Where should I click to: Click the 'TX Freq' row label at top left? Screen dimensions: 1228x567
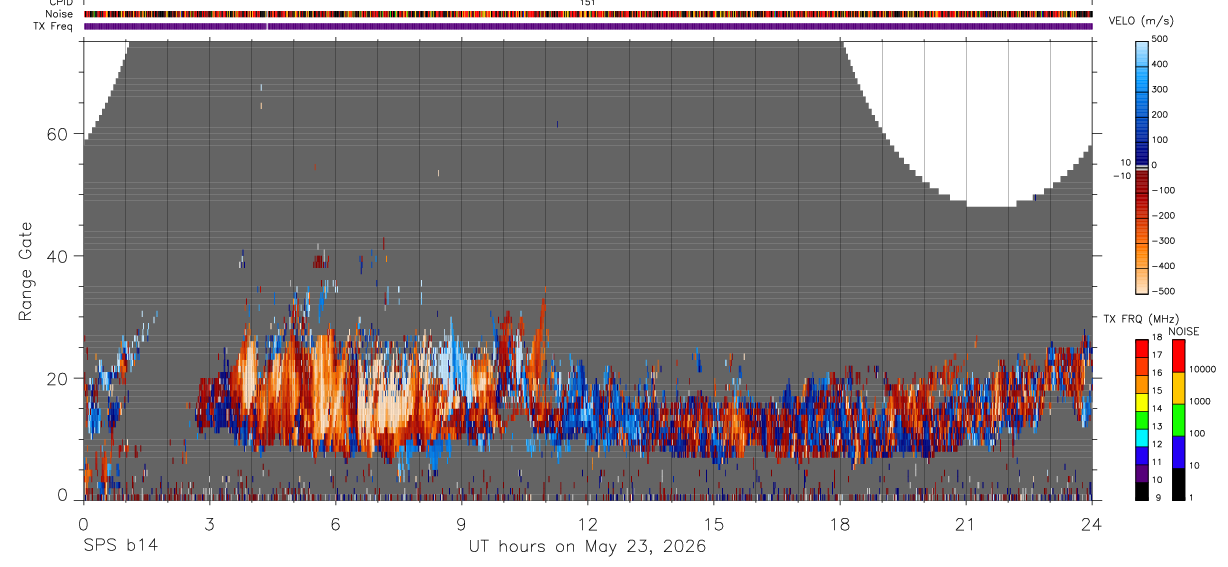pos(54,26)
